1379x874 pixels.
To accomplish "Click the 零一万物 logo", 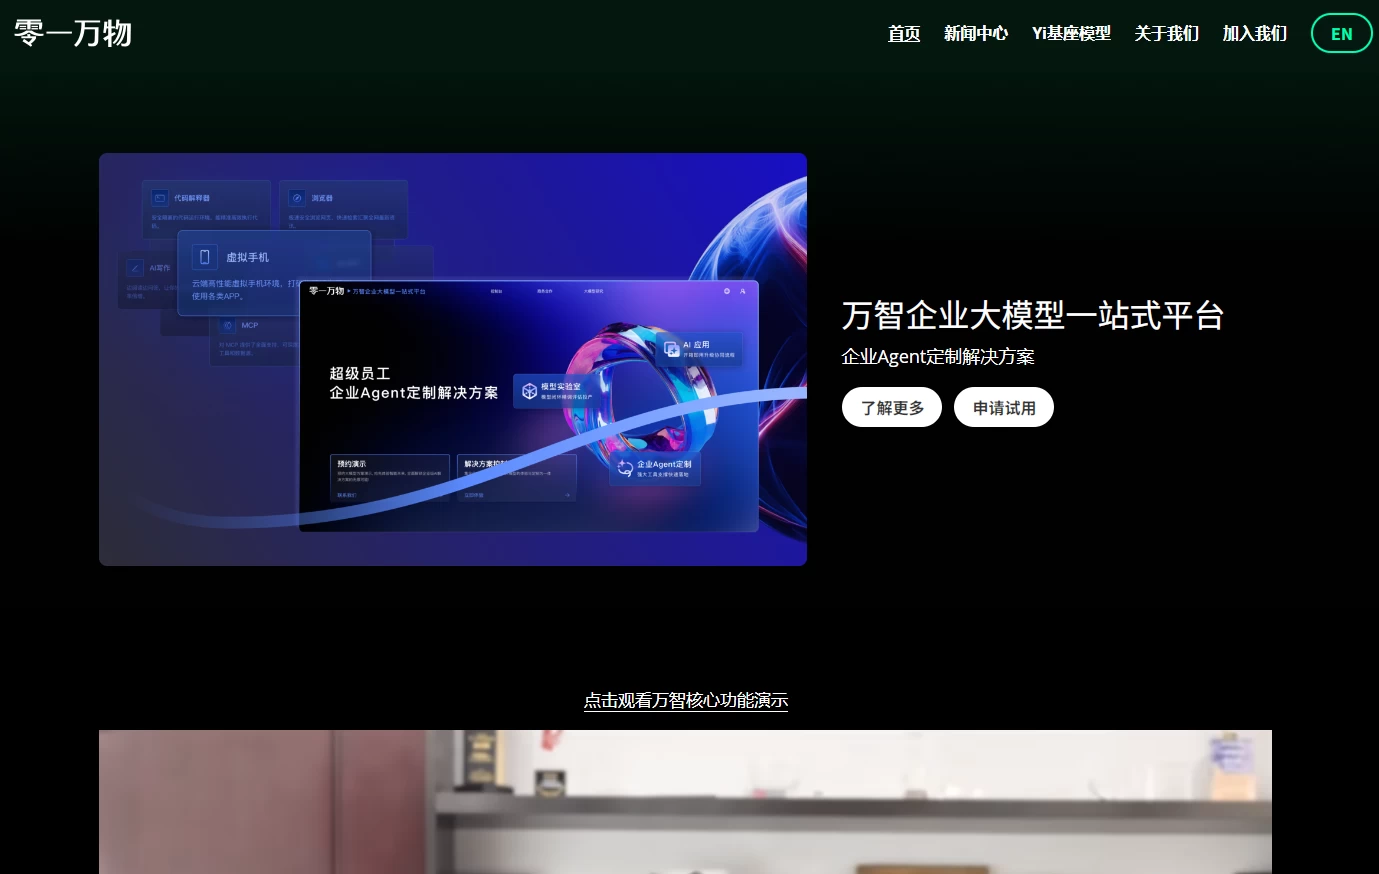I will tap(72, 32).
